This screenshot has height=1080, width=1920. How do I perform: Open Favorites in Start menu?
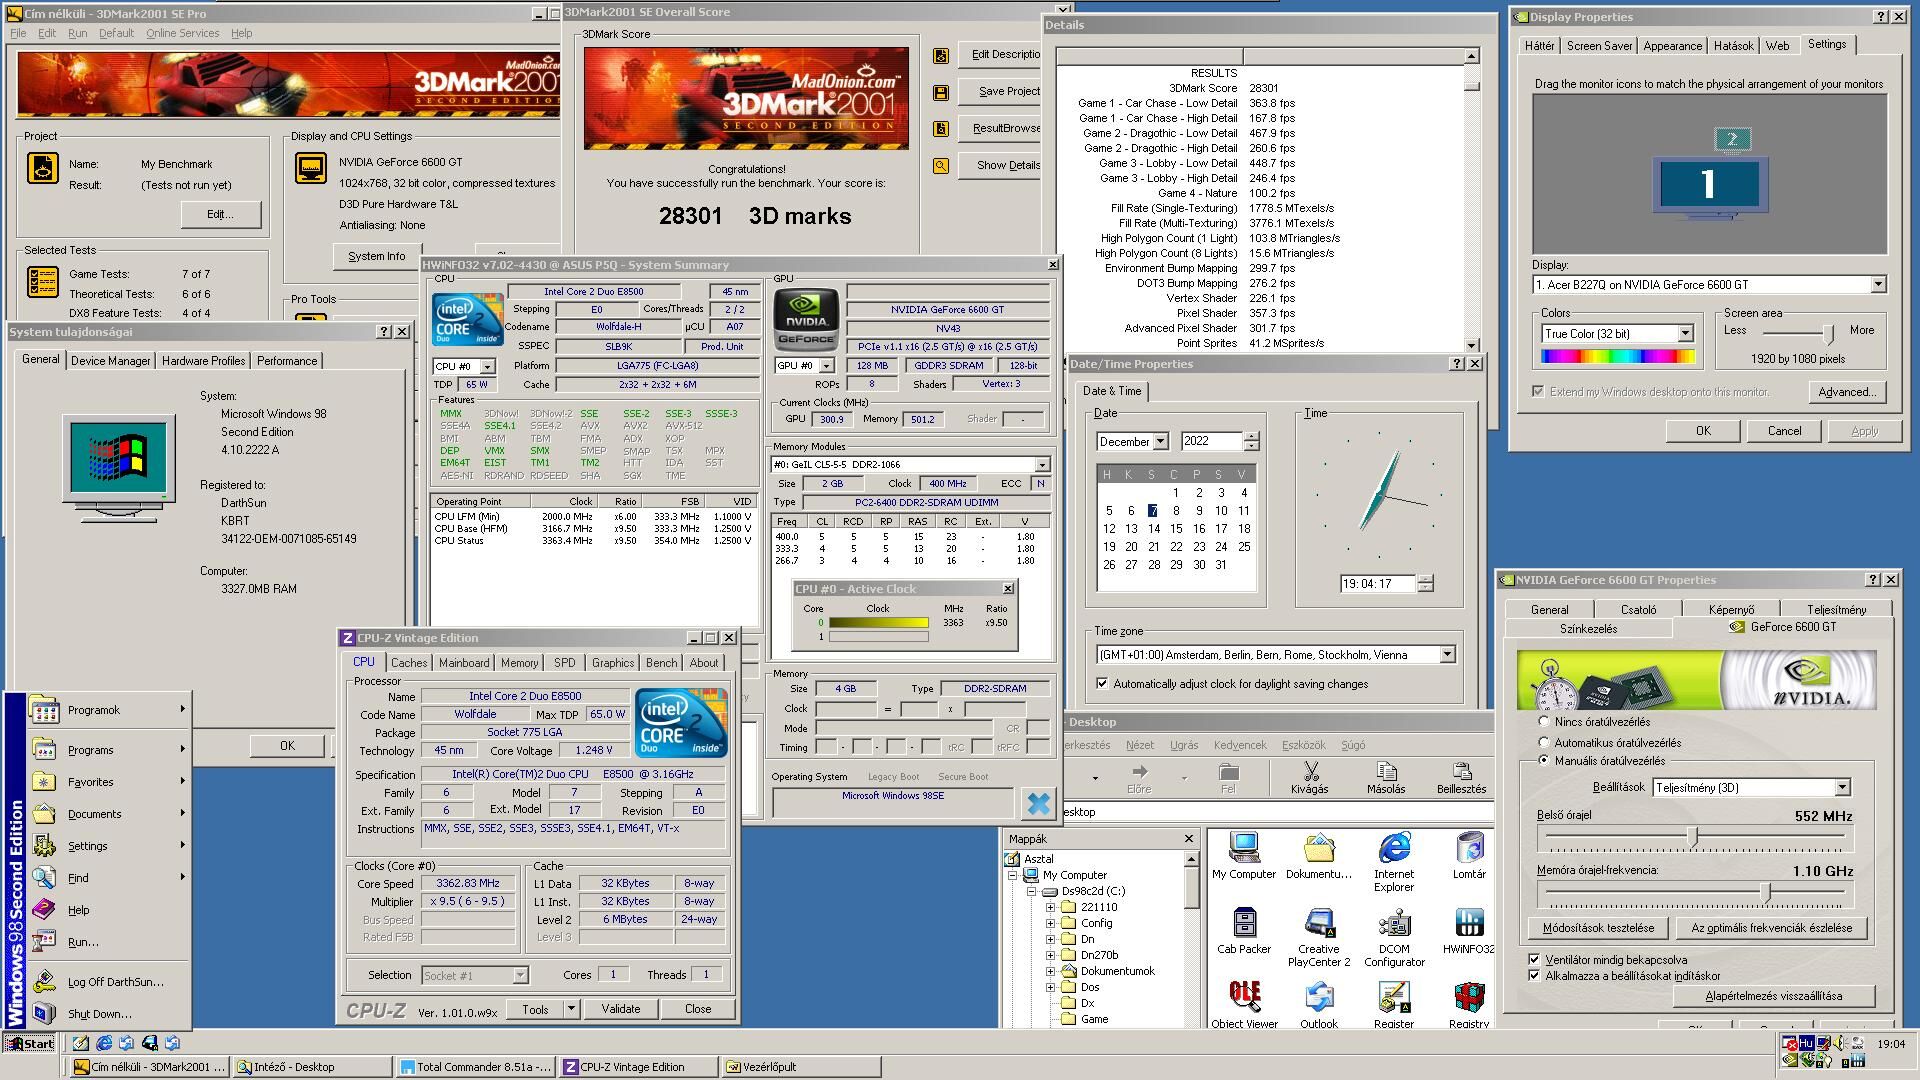click(110, 782)
